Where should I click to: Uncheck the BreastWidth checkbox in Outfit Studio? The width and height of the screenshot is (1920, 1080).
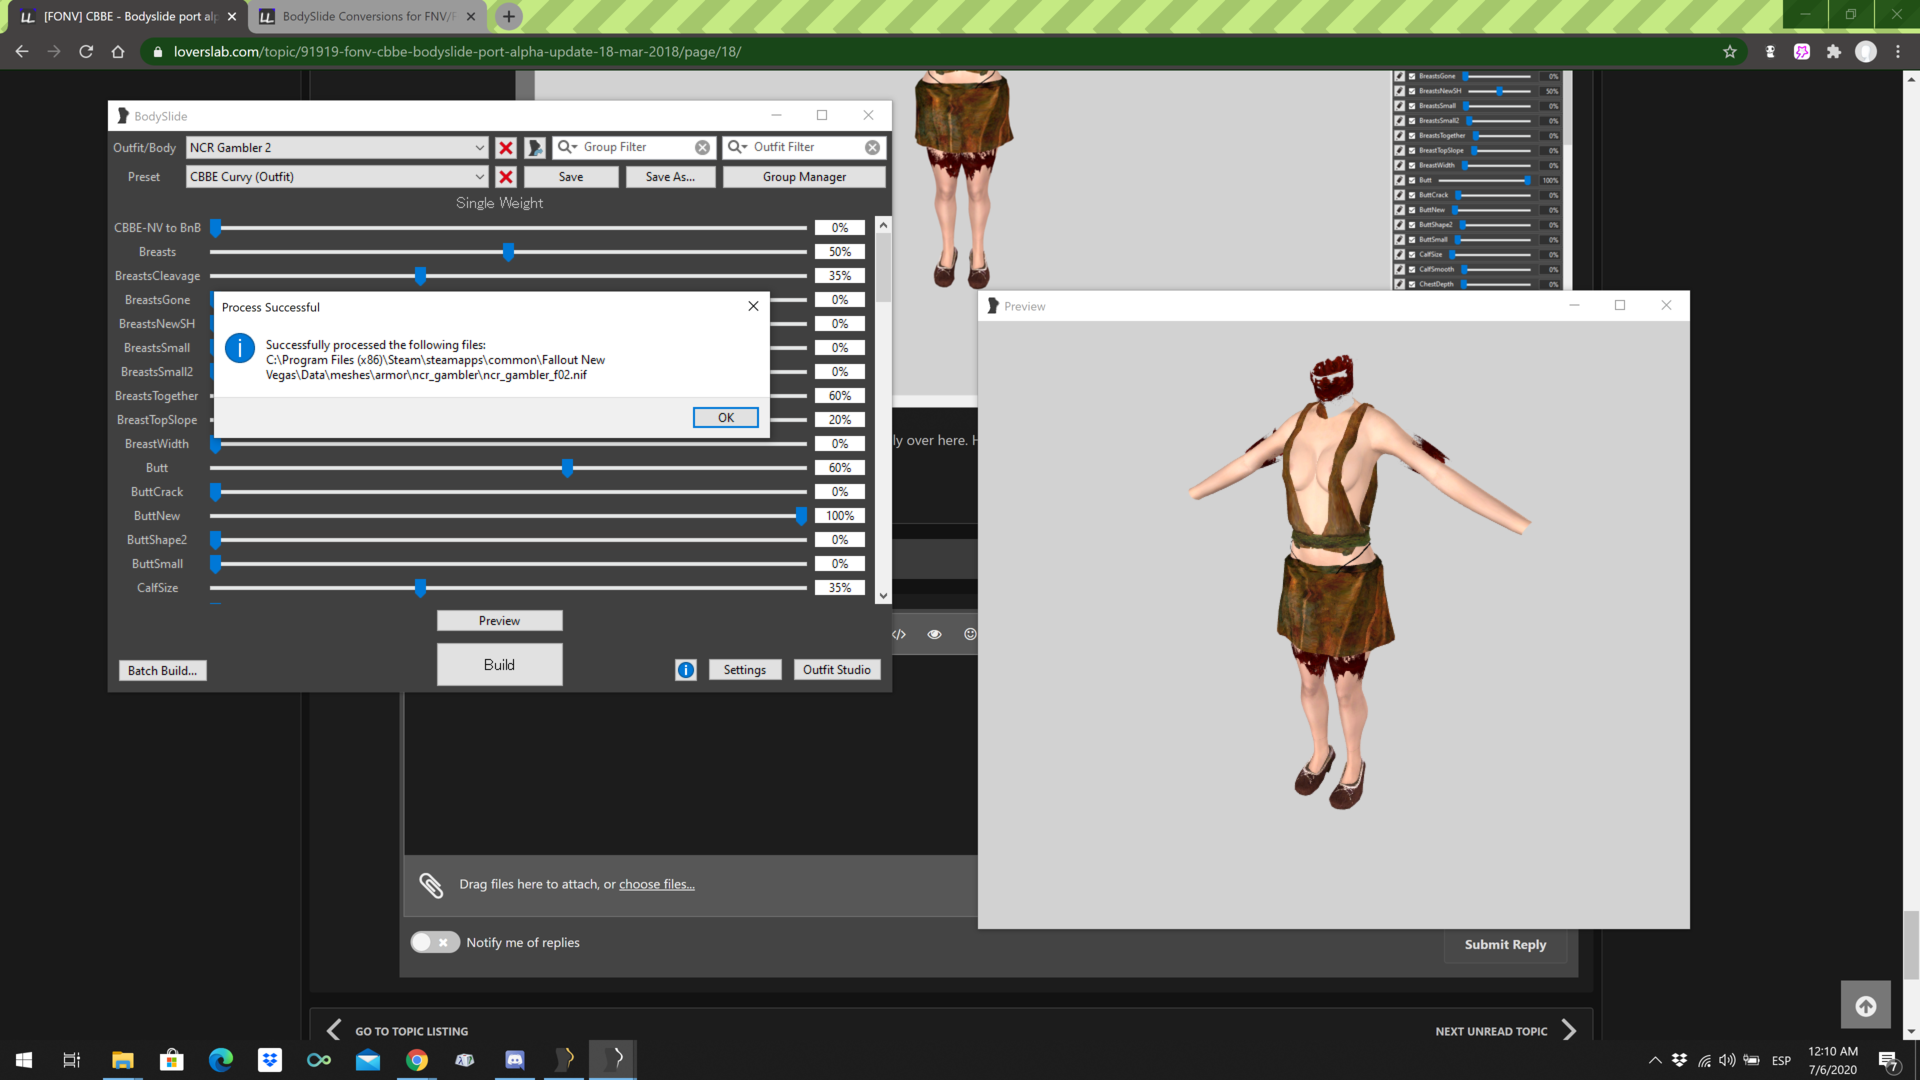pyautogui.click(x=1412, y=165)
